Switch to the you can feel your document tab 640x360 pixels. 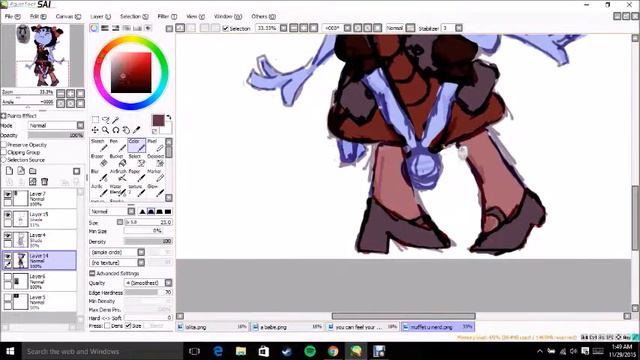[362, 327]
